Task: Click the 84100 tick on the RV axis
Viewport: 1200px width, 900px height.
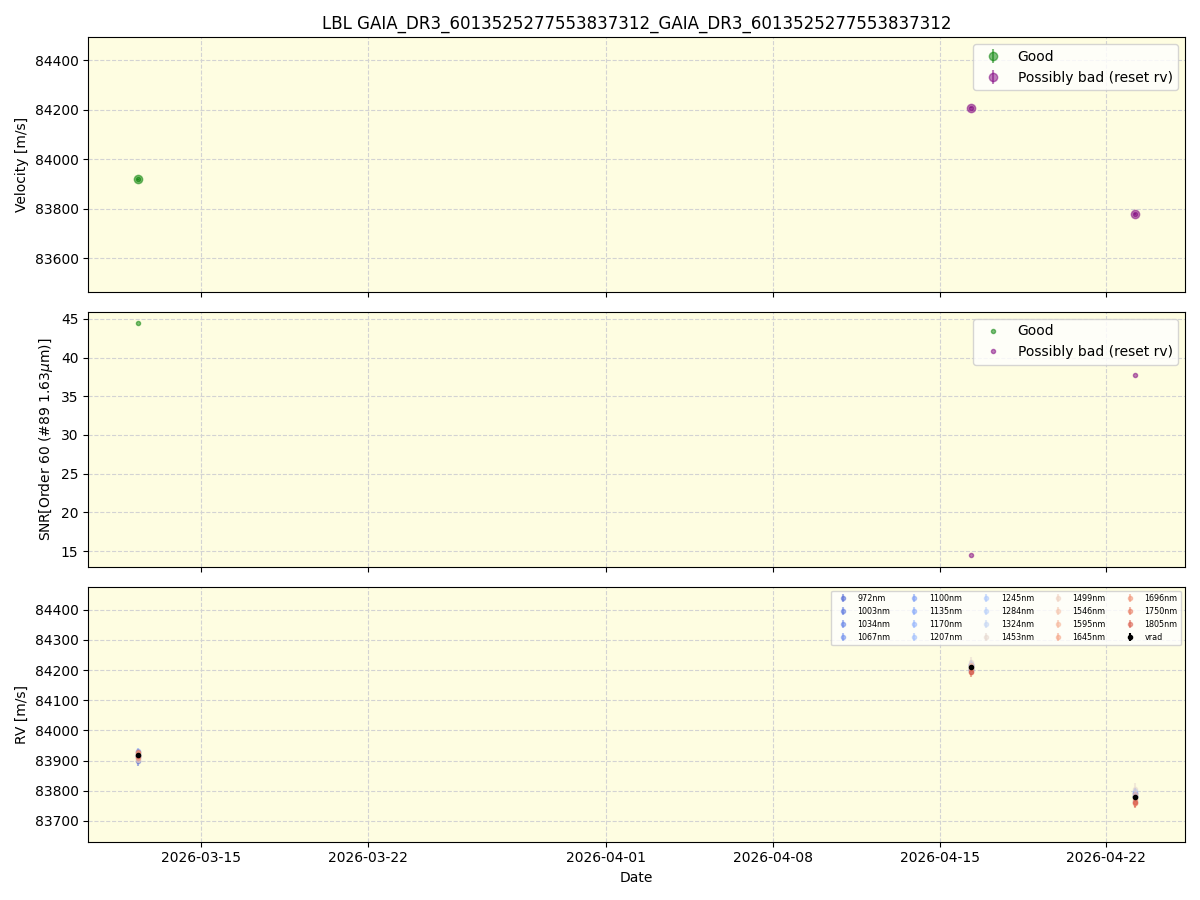Action: (59, 701)
